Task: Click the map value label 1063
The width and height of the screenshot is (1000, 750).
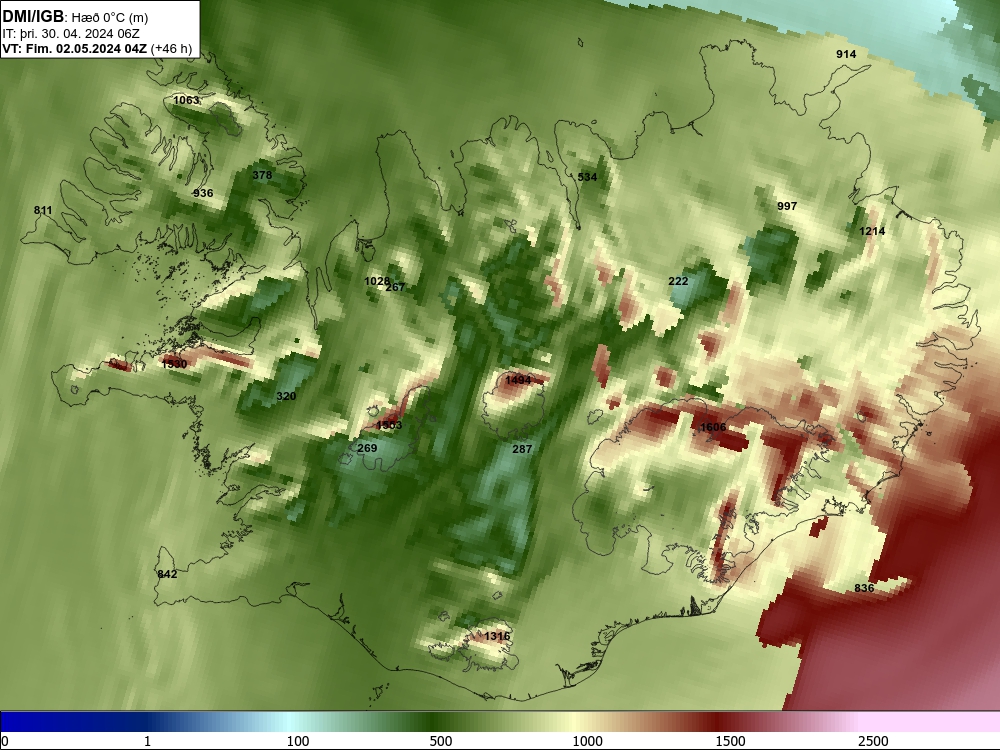Action: (x=186, y=100)
